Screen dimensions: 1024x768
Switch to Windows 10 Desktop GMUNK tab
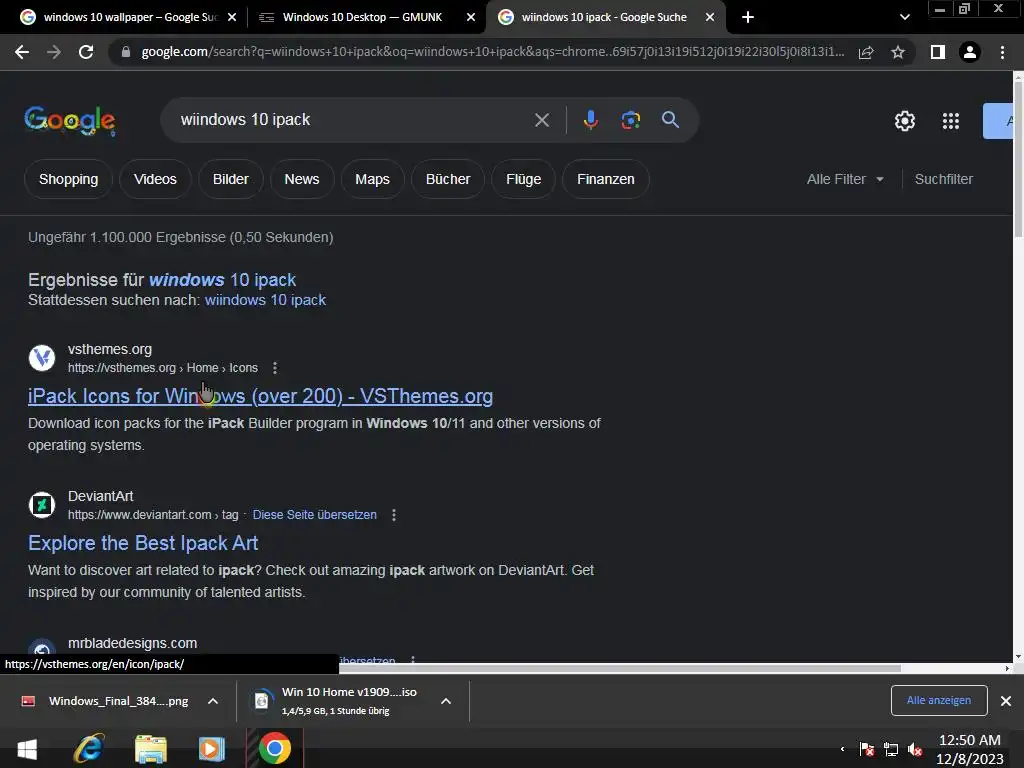pyautogui.click(x=362, y=17)
